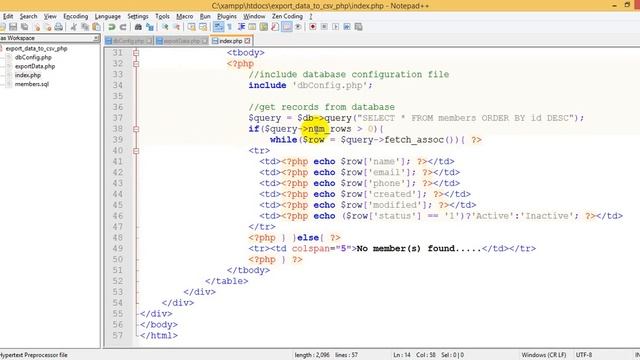This screenshot has height=360, width=640.
Task: Select index.php in workspace tree
Action: [x=28, y=75]
